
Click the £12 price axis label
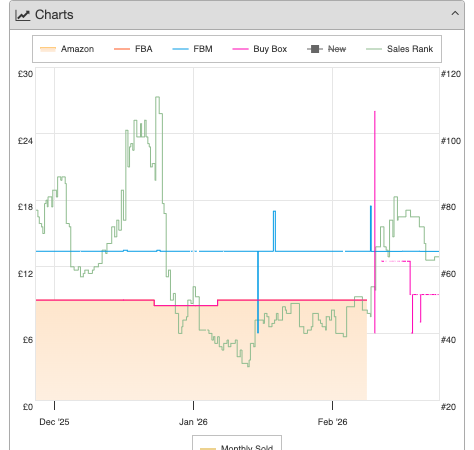(25, 274)
